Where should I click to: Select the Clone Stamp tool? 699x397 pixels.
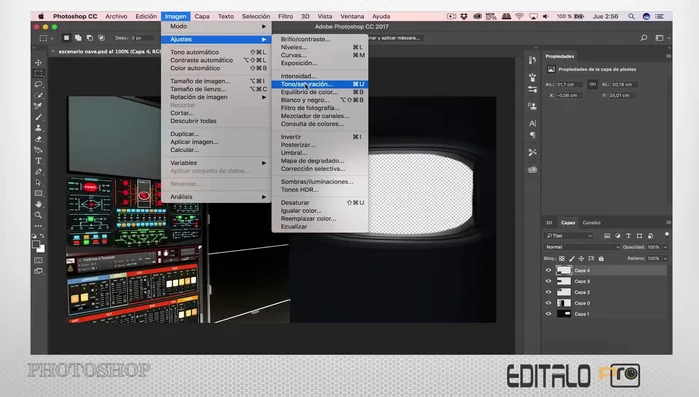38,128
